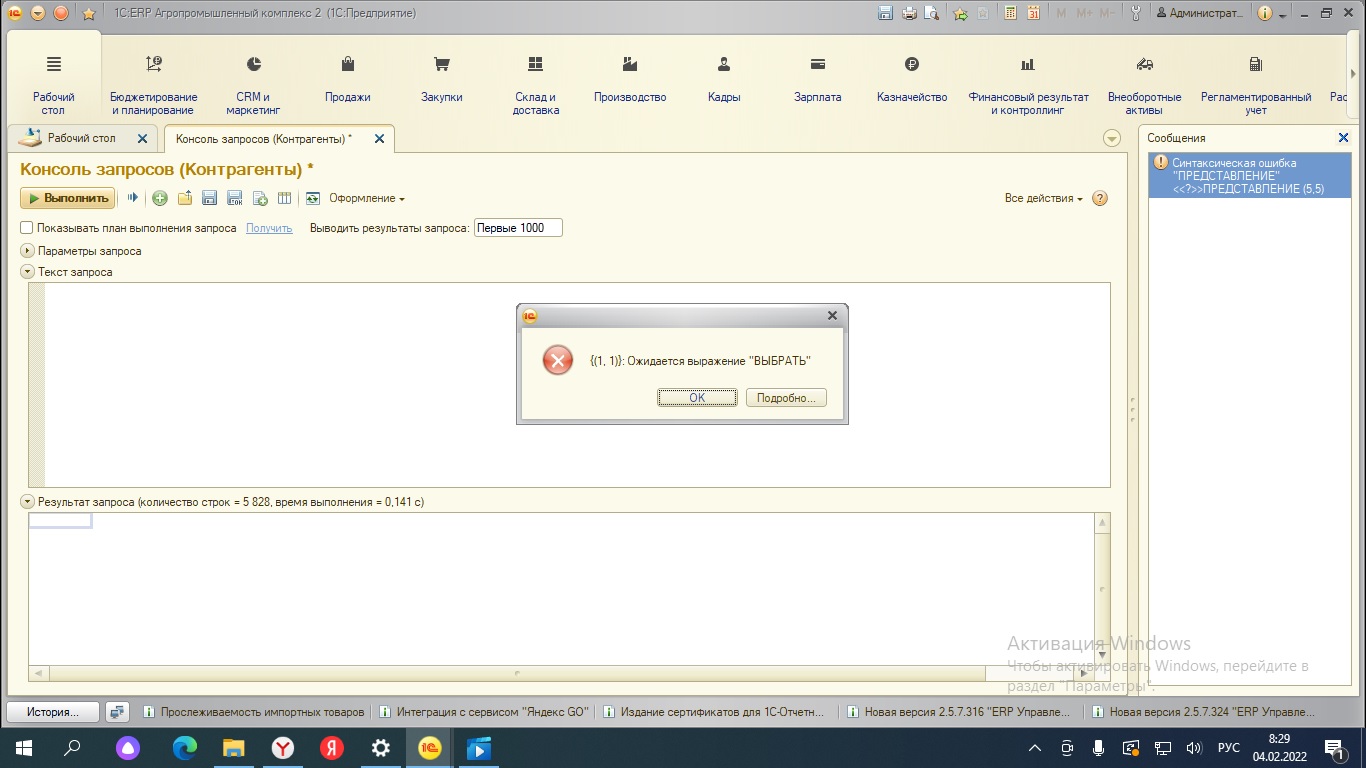1366x768 pixels.
Task: Open the Казначейство section
Action: tap(912, 80)
